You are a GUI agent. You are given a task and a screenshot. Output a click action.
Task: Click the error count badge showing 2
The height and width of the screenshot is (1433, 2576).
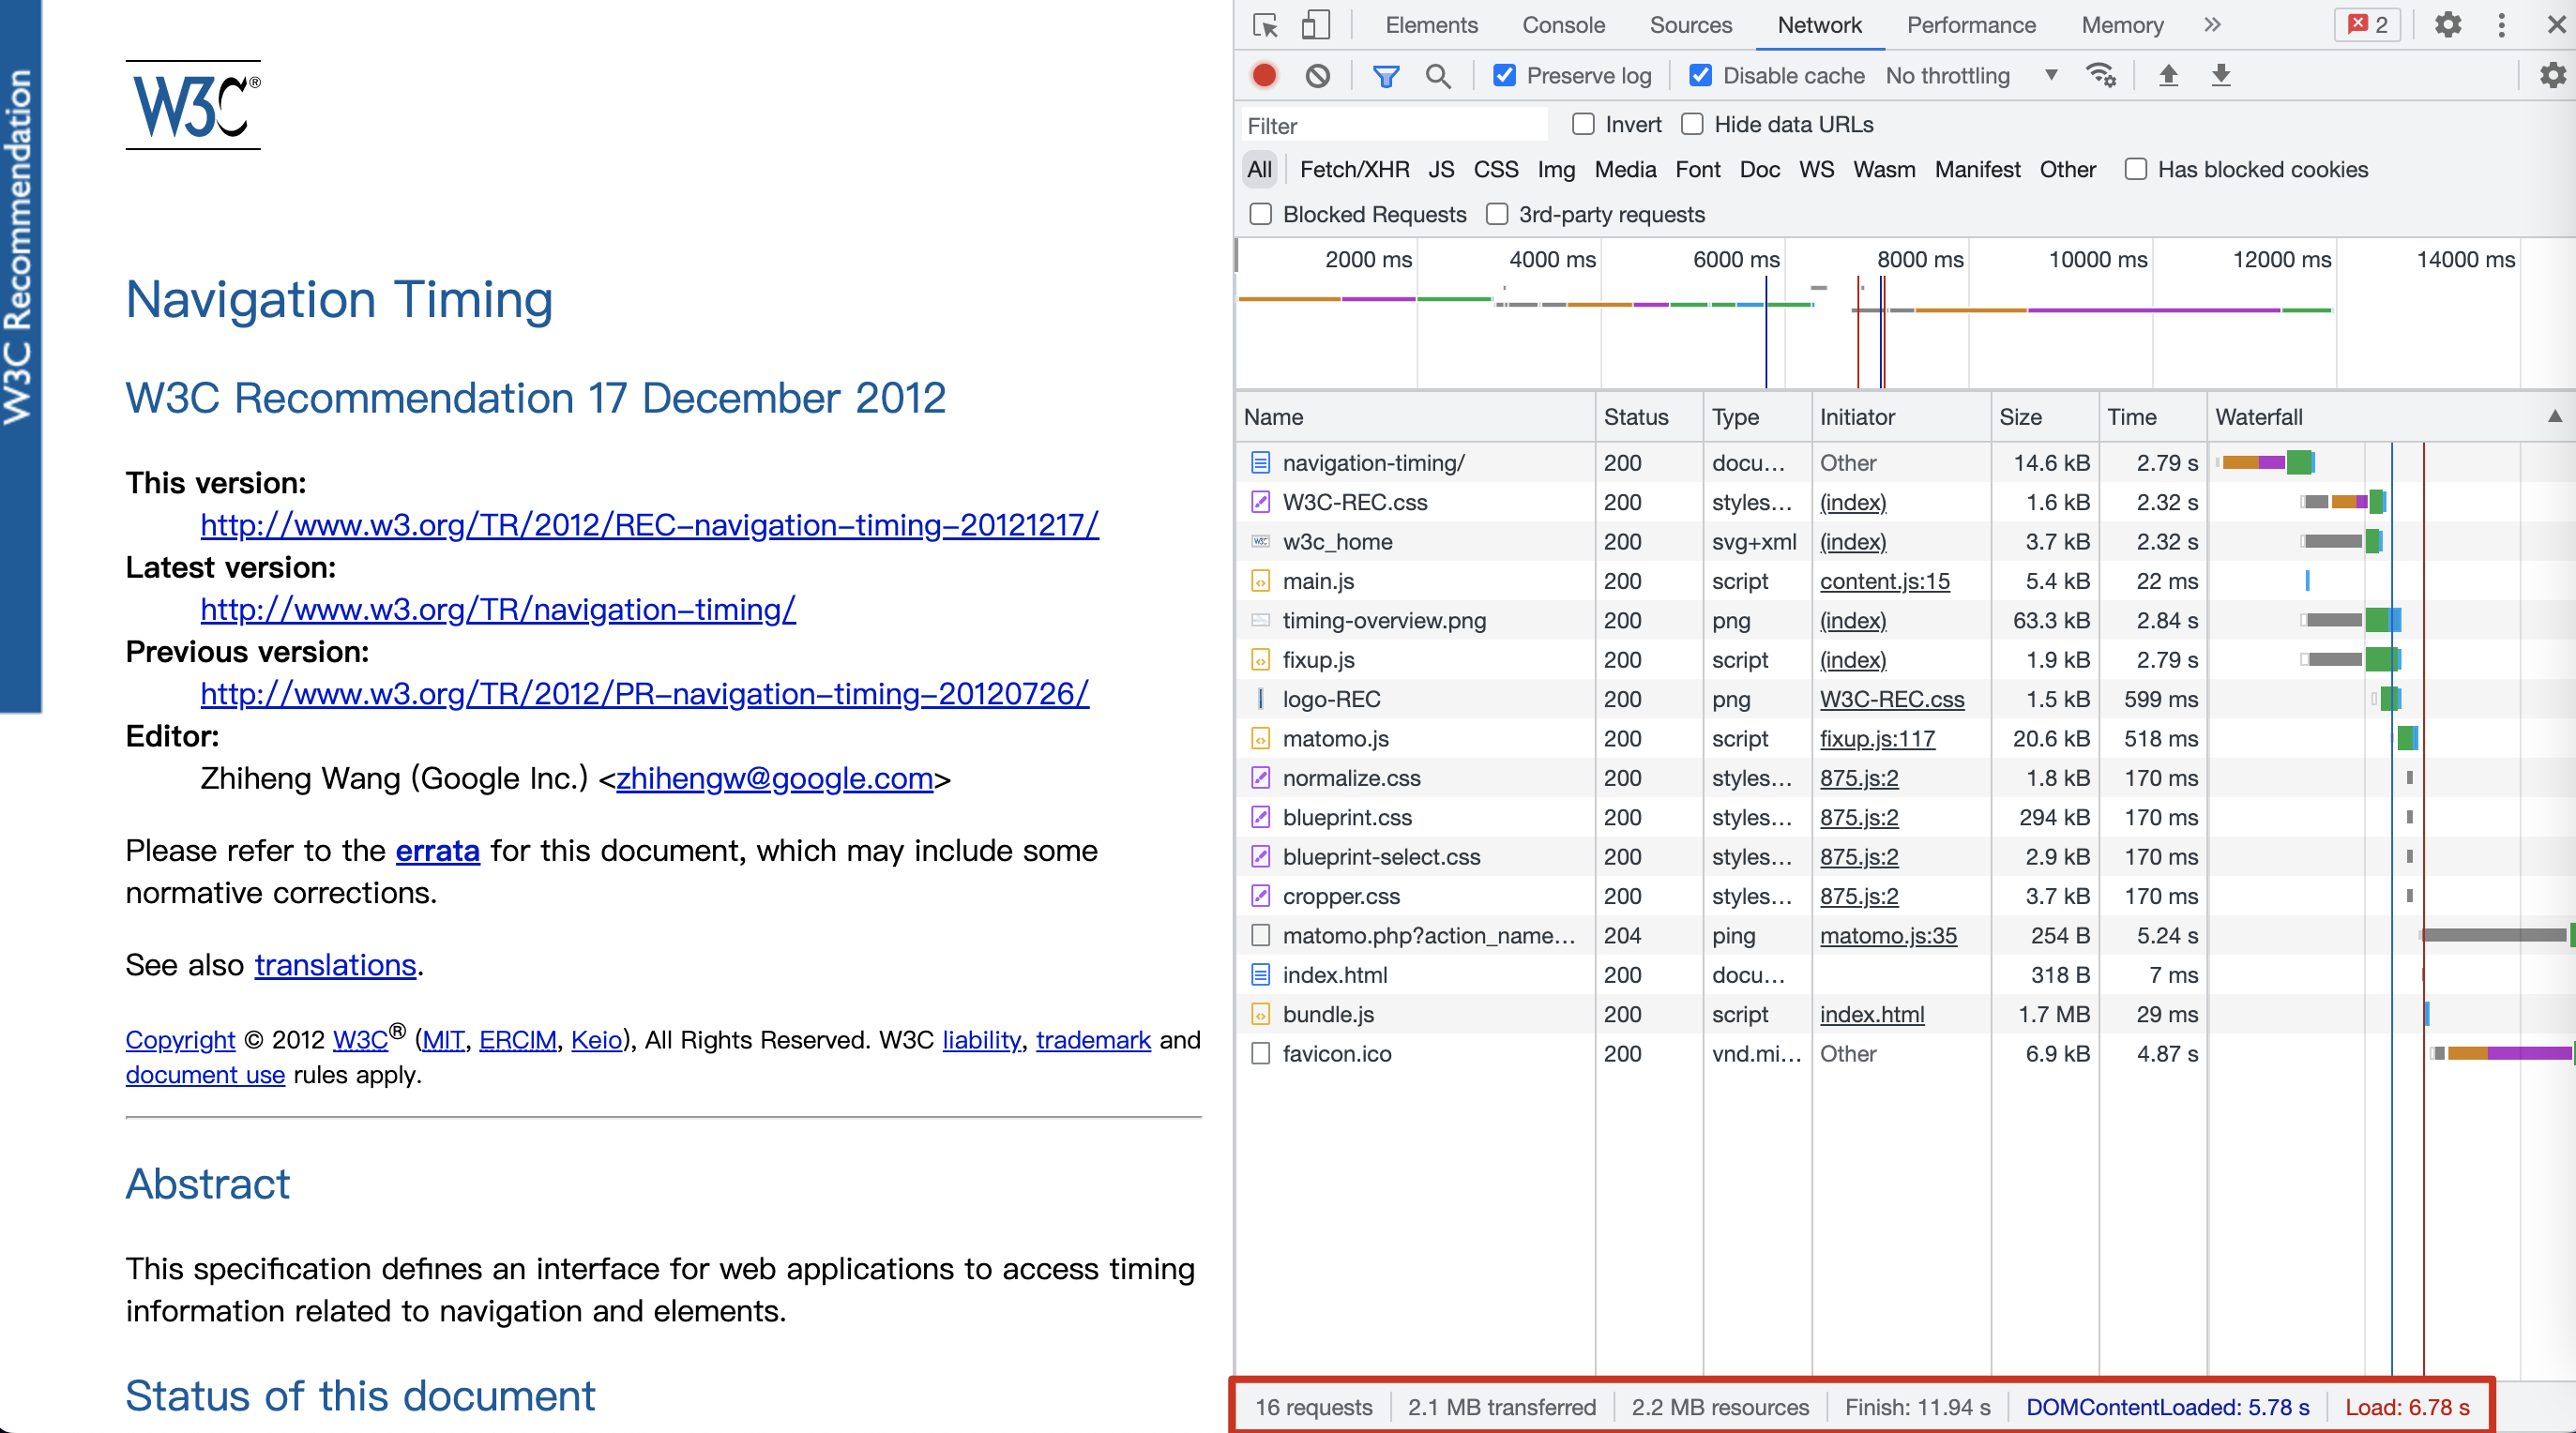tap(2367, 25)
